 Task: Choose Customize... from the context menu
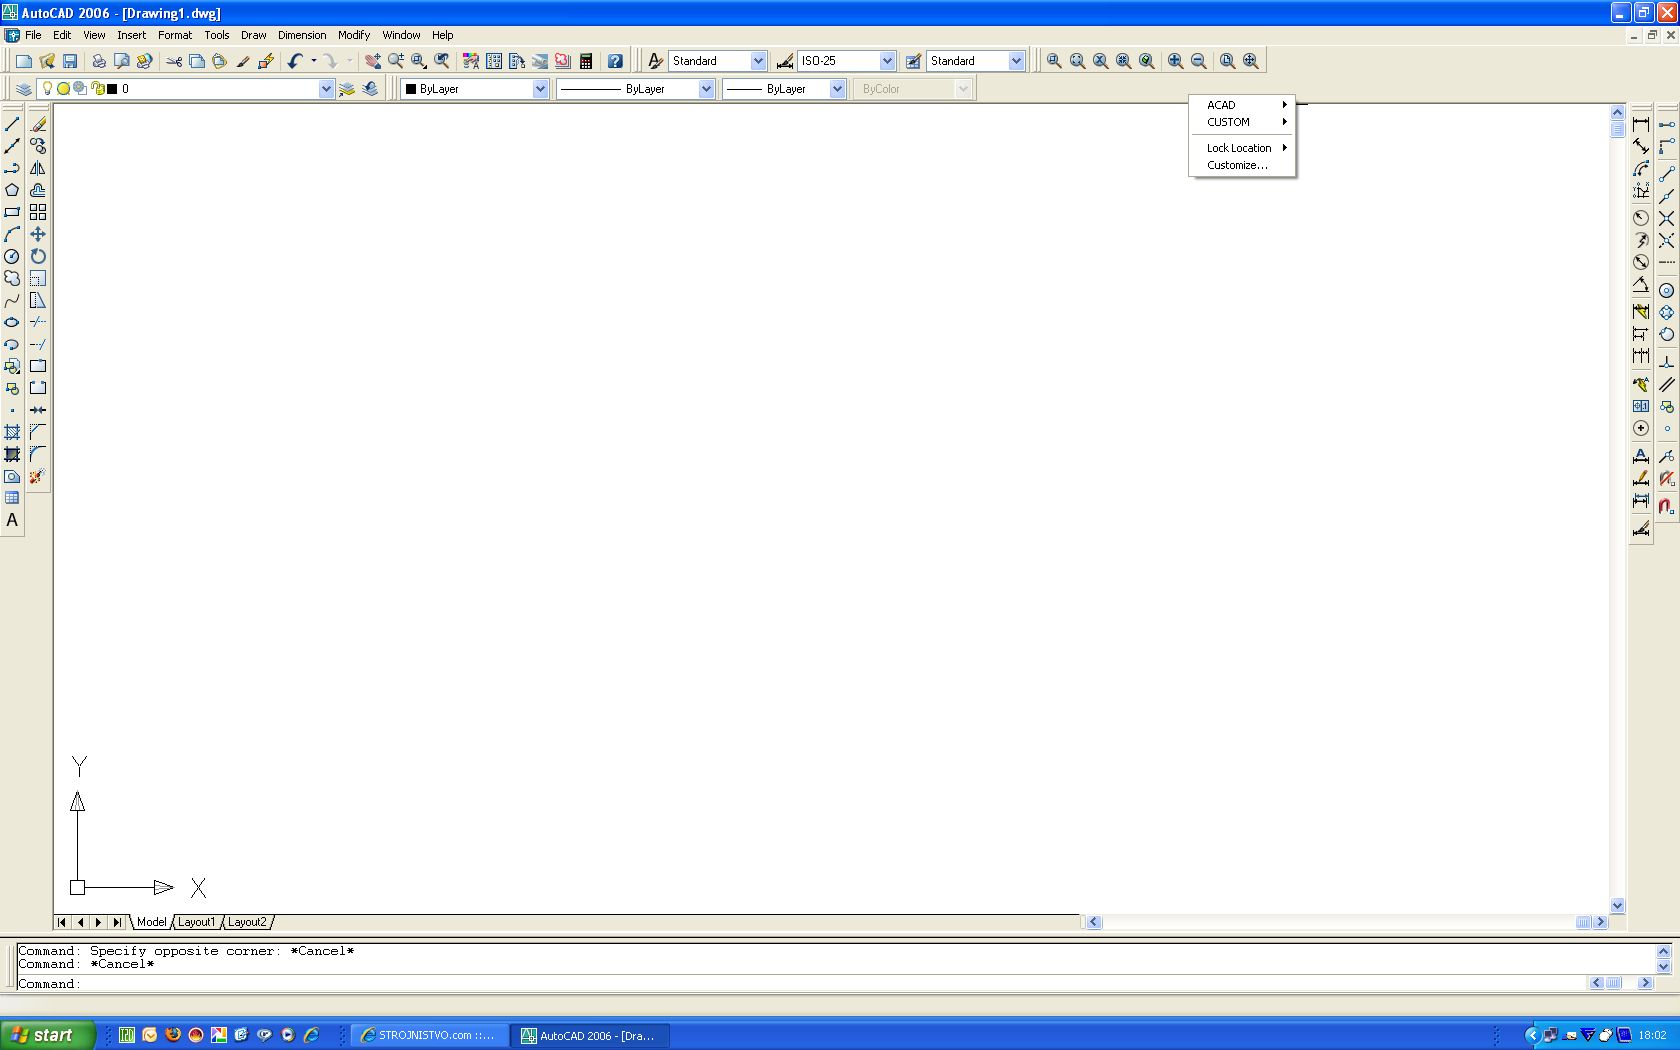pos(1237,165)
